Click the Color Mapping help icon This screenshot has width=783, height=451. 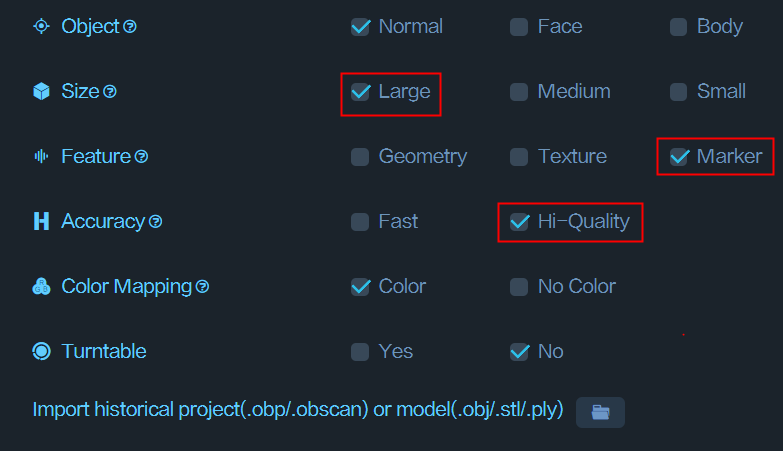tap(202, 287)
